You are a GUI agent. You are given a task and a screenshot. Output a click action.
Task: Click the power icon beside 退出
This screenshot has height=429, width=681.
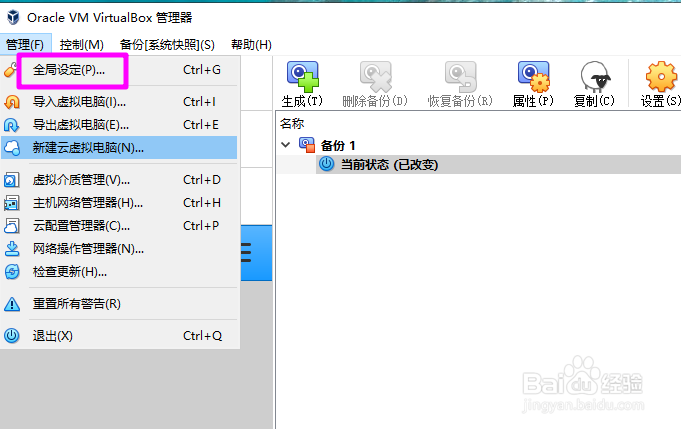[x=12, y=336]
